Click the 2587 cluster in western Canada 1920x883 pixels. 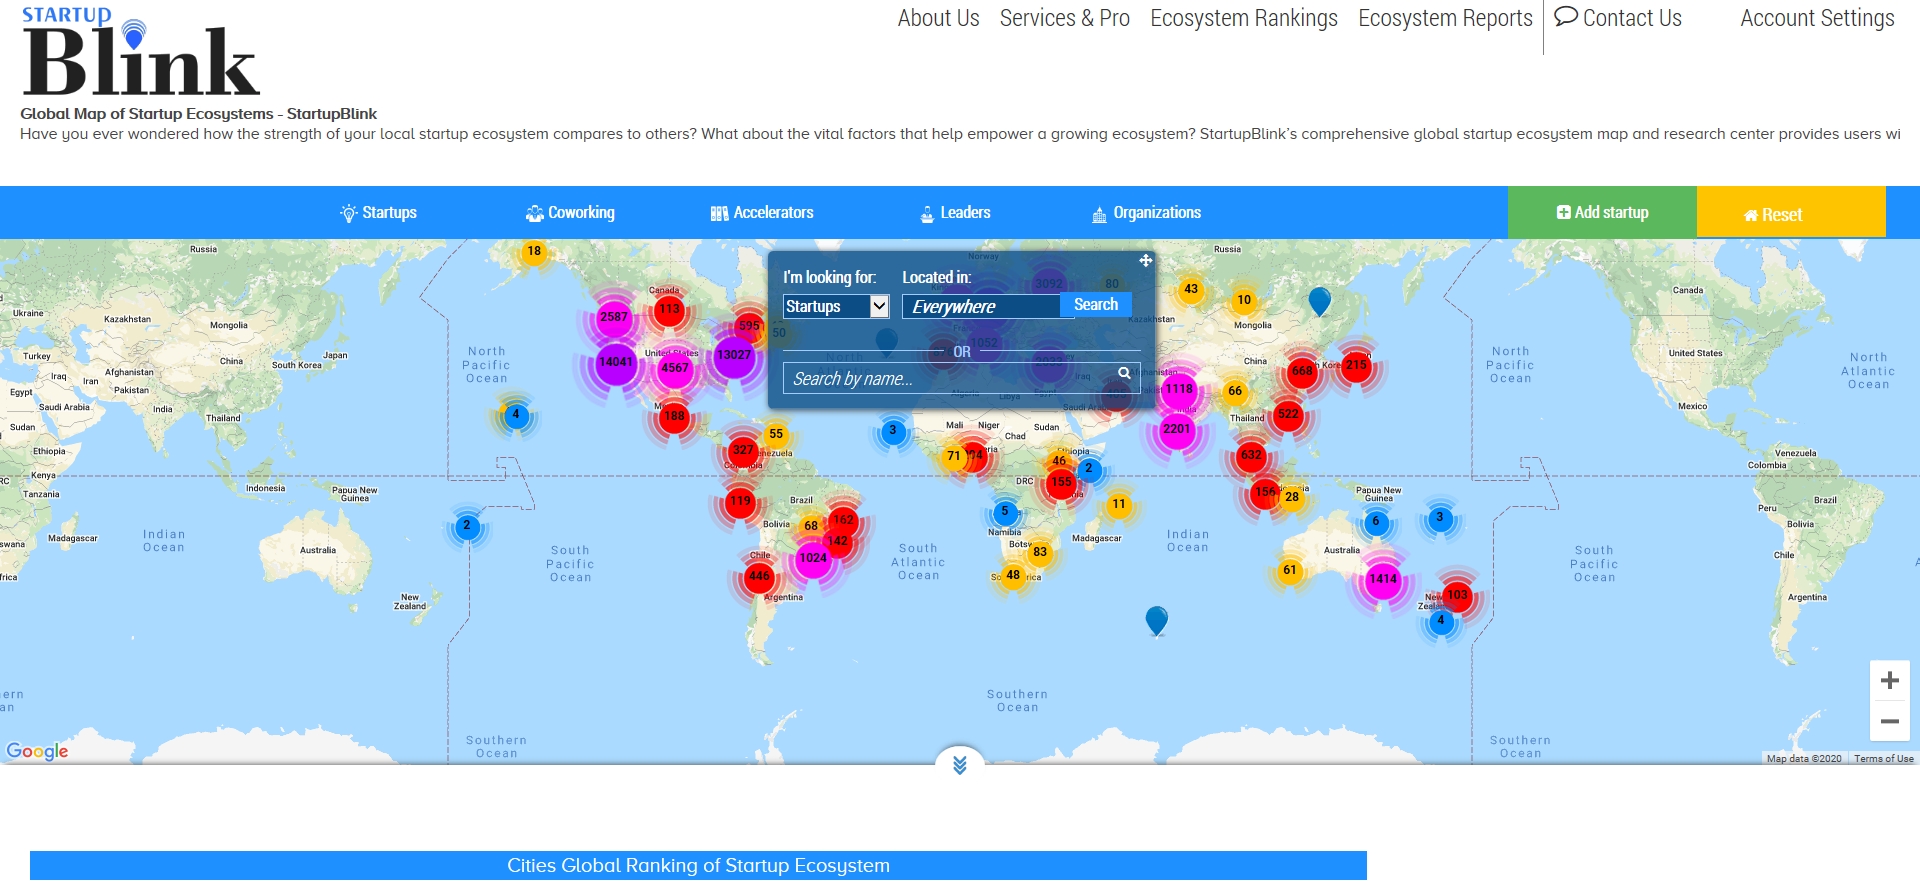click(614, 317)
